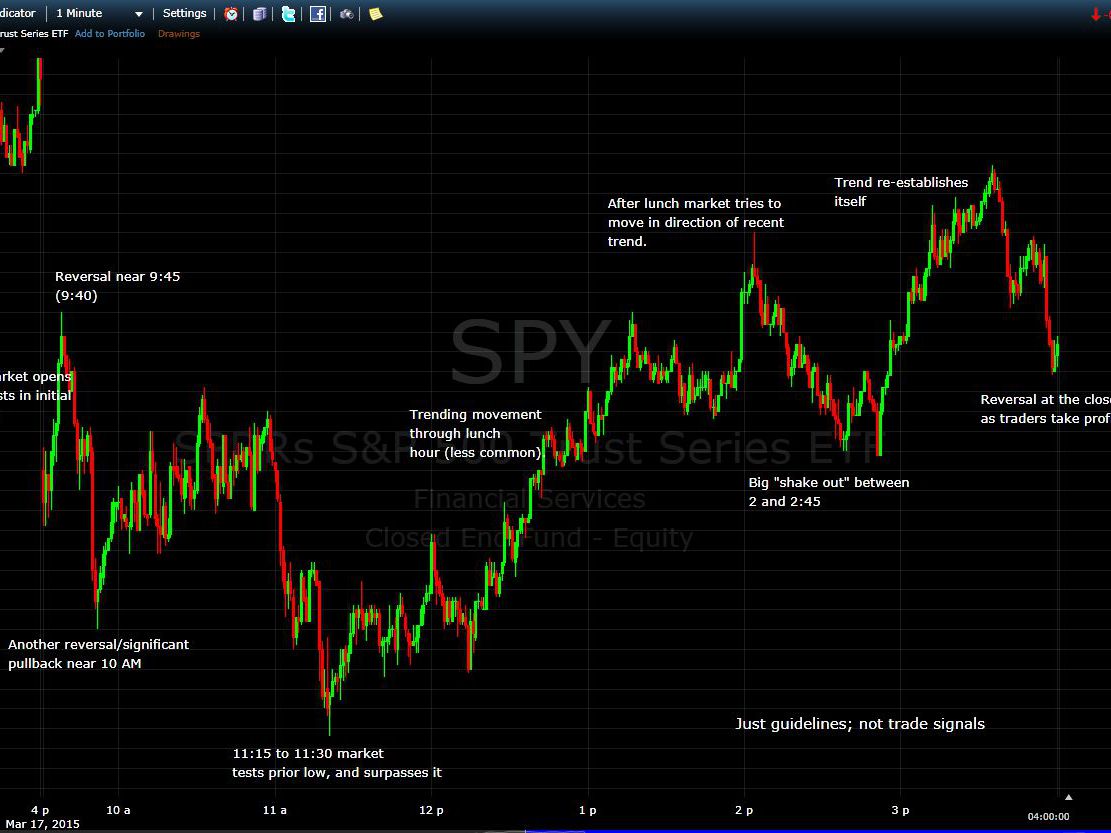The width and height of the screenshot is (1111, 833).
Task: Share chart via Twitter icon
Action: coord(288,13)
